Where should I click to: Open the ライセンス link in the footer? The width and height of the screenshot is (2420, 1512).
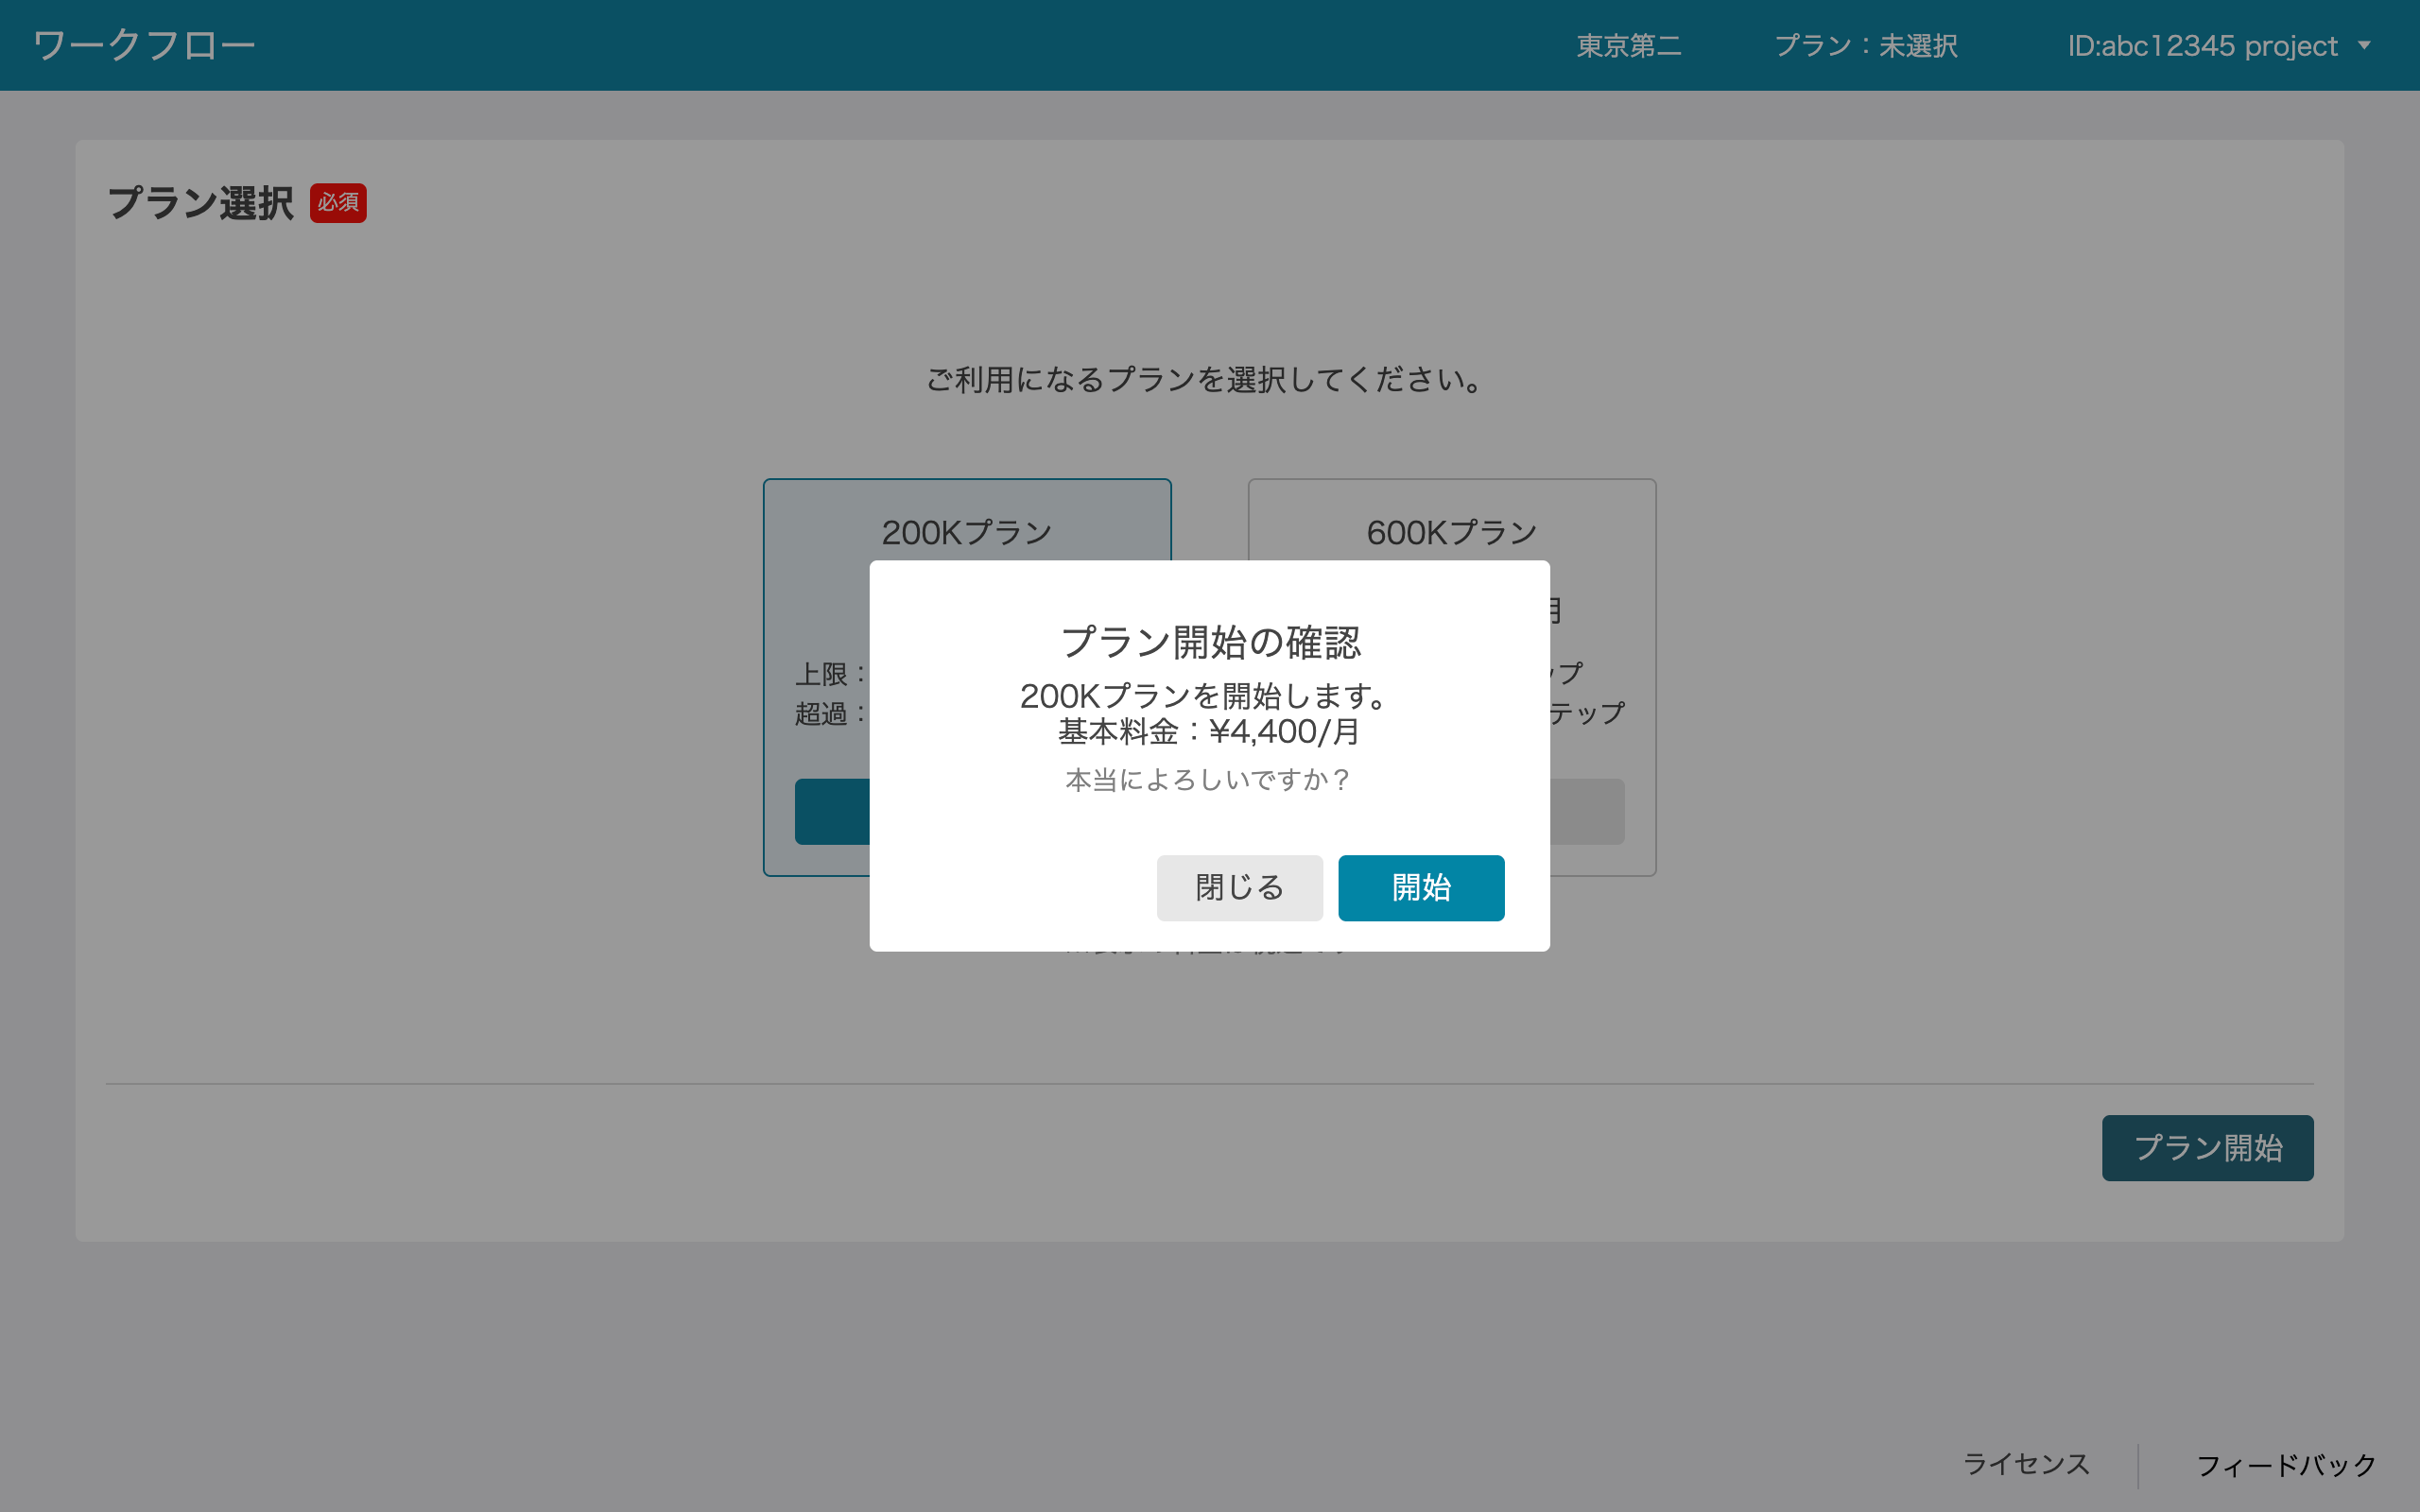point(2025,1464)
